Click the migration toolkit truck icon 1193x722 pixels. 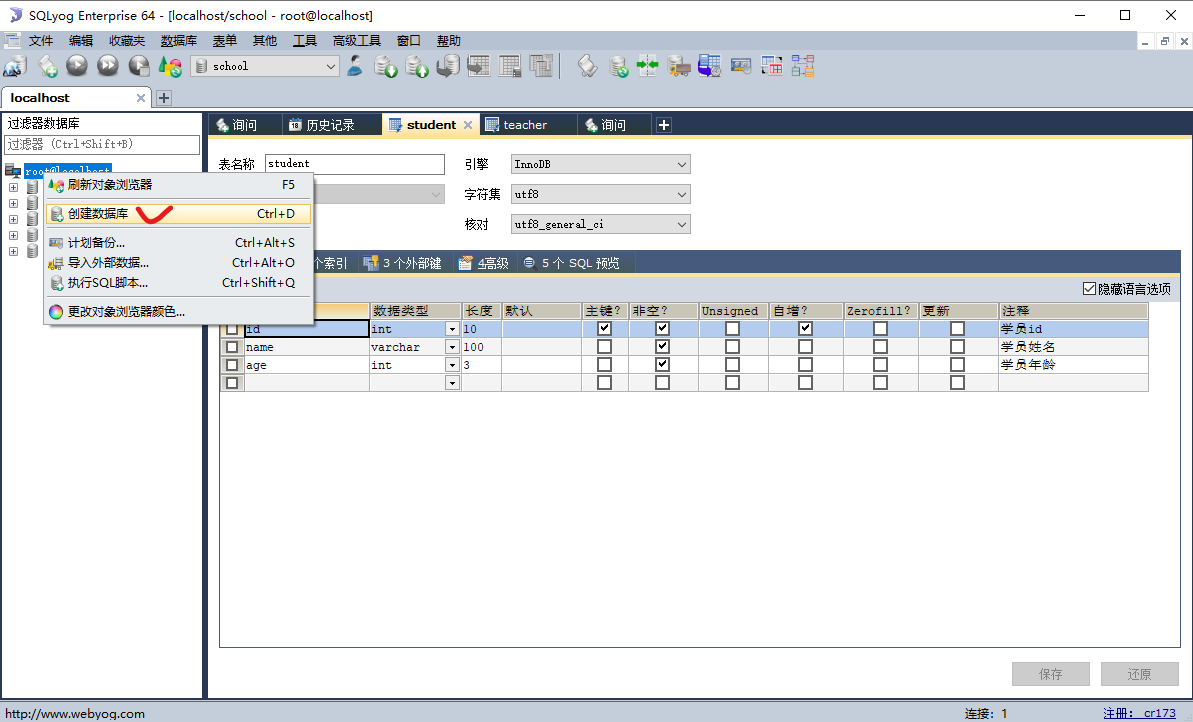(679, 66)
